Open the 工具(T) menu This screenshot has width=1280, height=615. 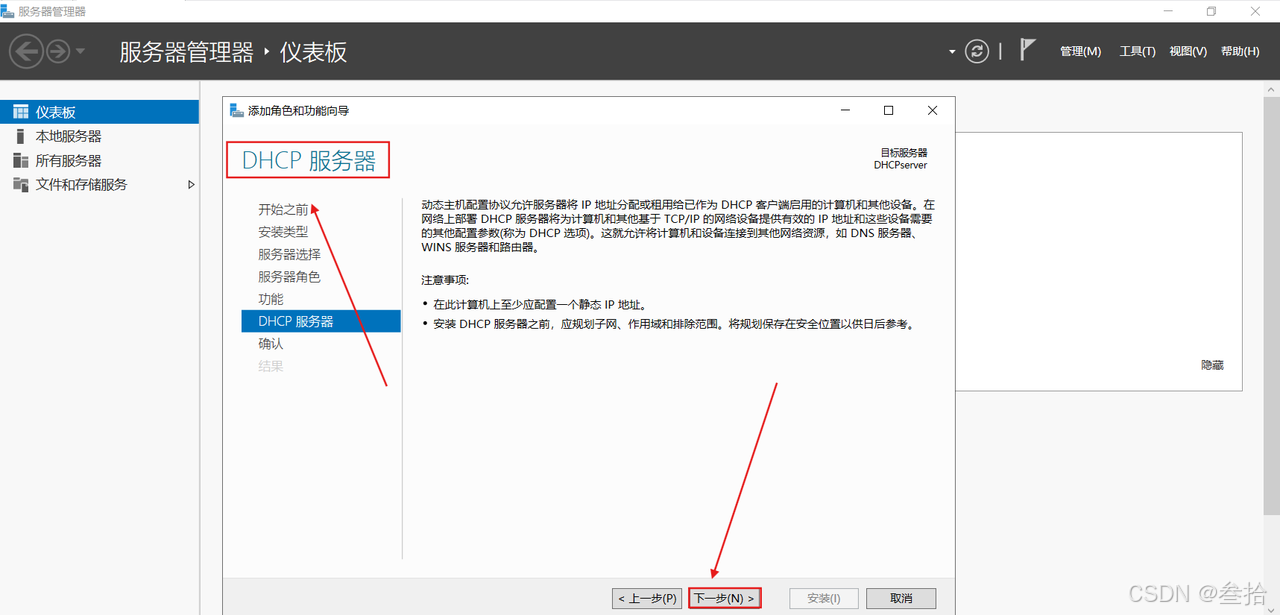pyautogui.click(x=1137, y=51)
